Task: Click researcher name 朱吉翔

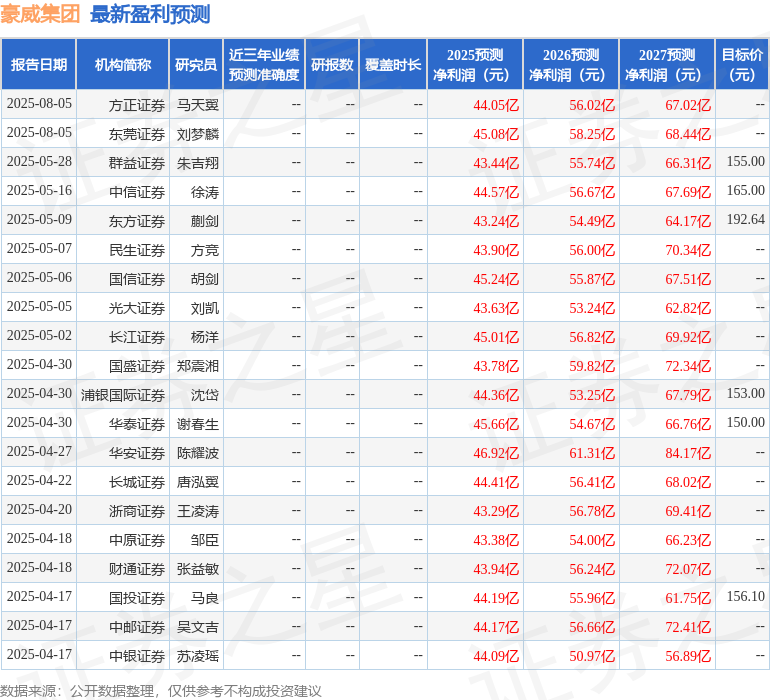Action: coord(198,163)
